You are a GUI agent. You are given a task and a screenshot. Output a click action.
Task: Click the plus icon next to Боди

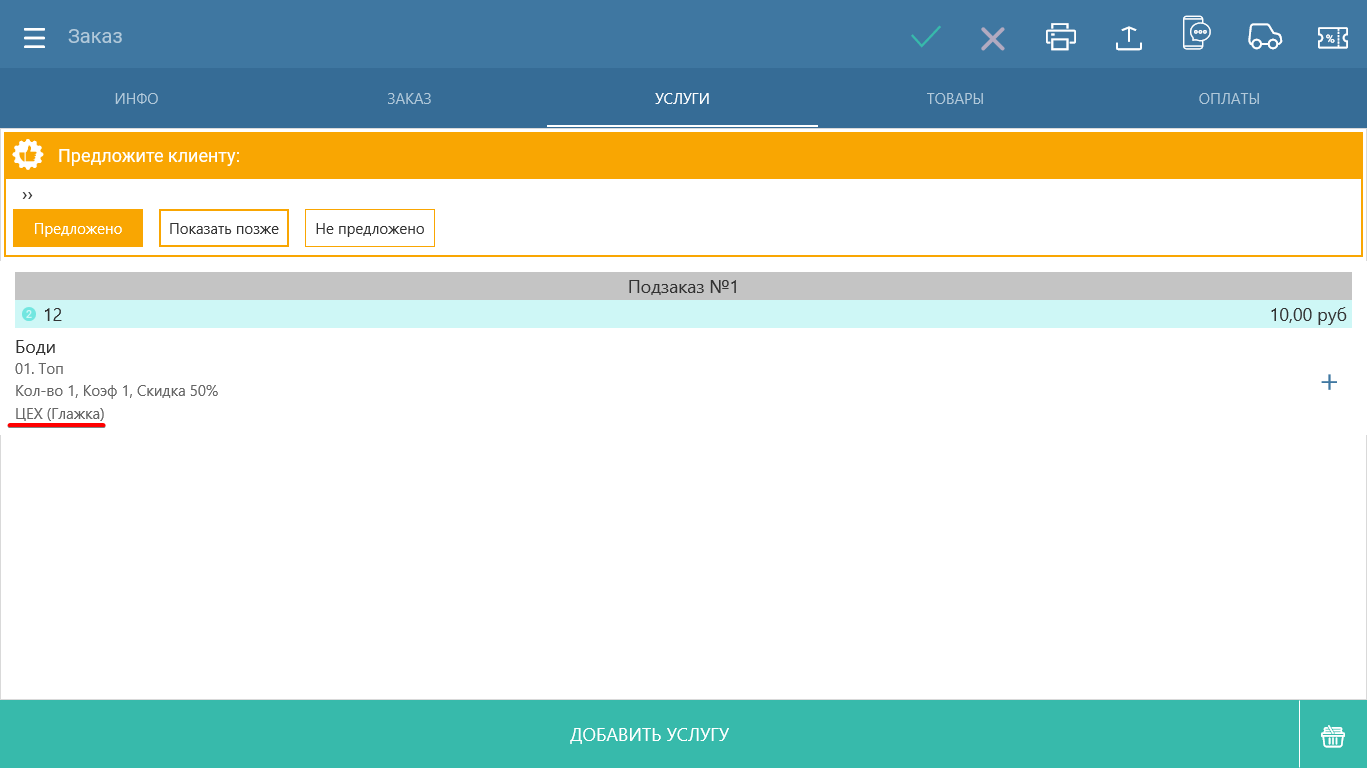(x=1329, y=382)
